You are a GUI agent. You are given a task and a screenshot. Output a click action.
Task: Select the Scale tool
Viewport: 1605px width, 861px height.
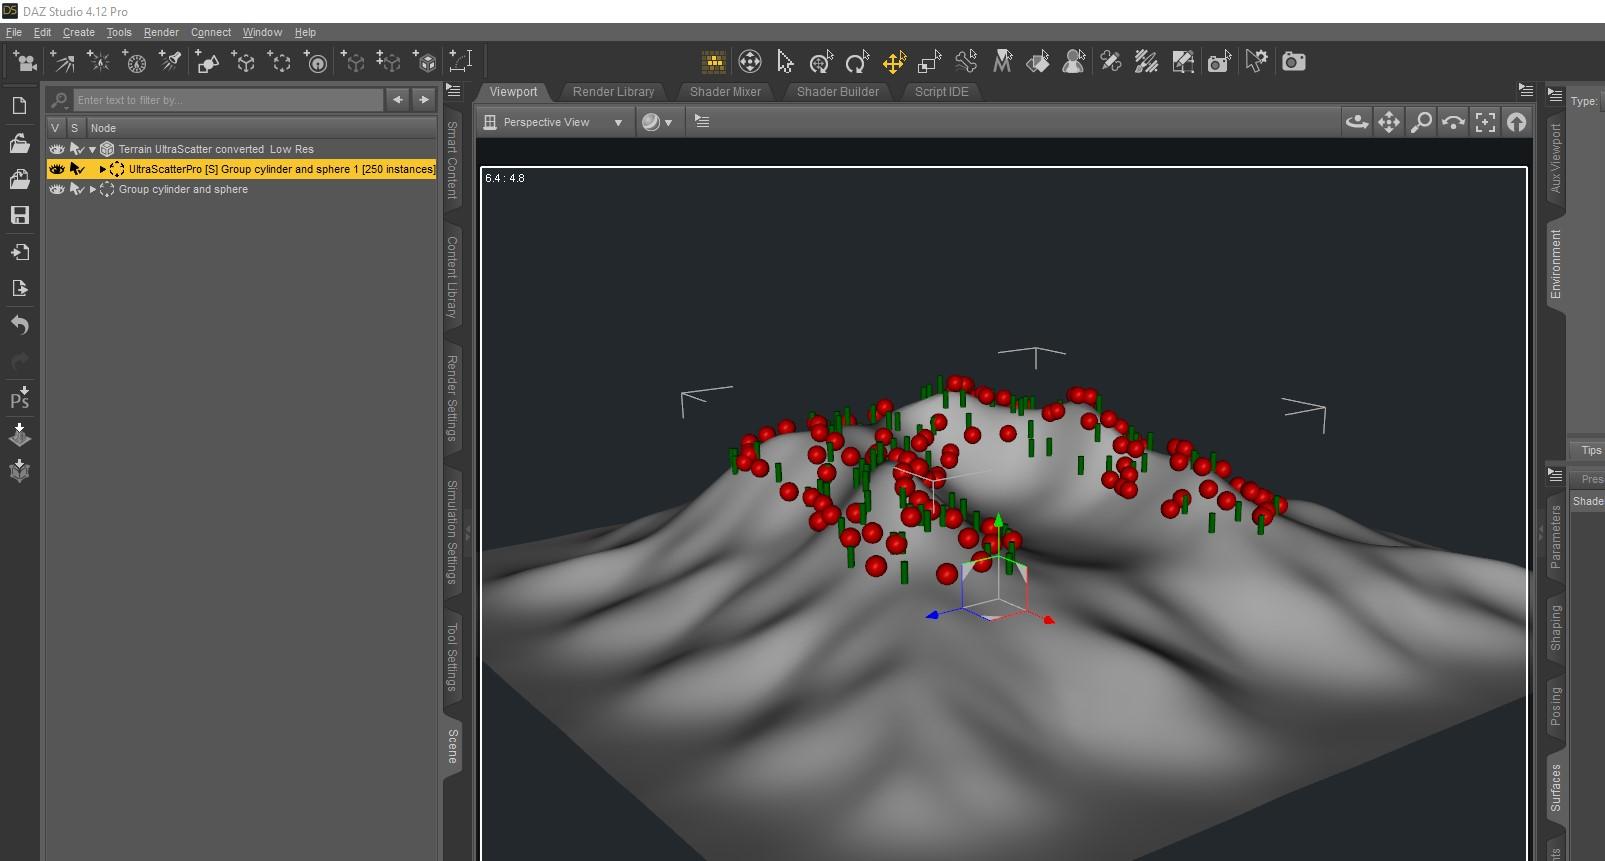(x=929, y=63)
